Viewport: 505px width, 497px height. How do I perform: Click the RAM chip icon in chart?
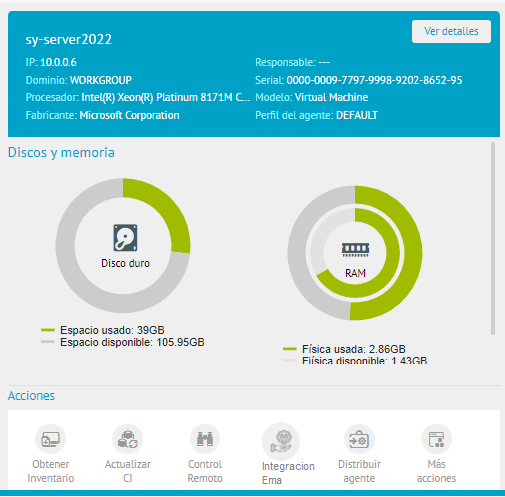pos(355,250)
